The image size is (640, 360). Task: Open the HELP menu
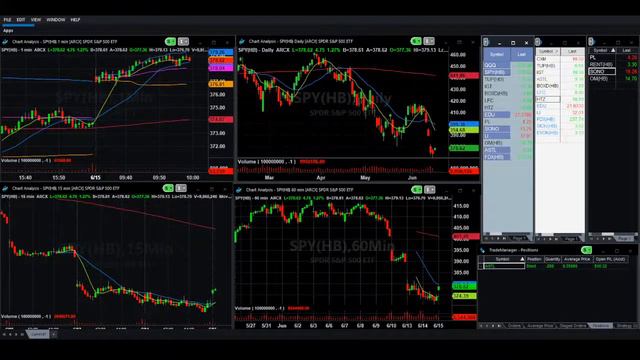pos(75,20)
